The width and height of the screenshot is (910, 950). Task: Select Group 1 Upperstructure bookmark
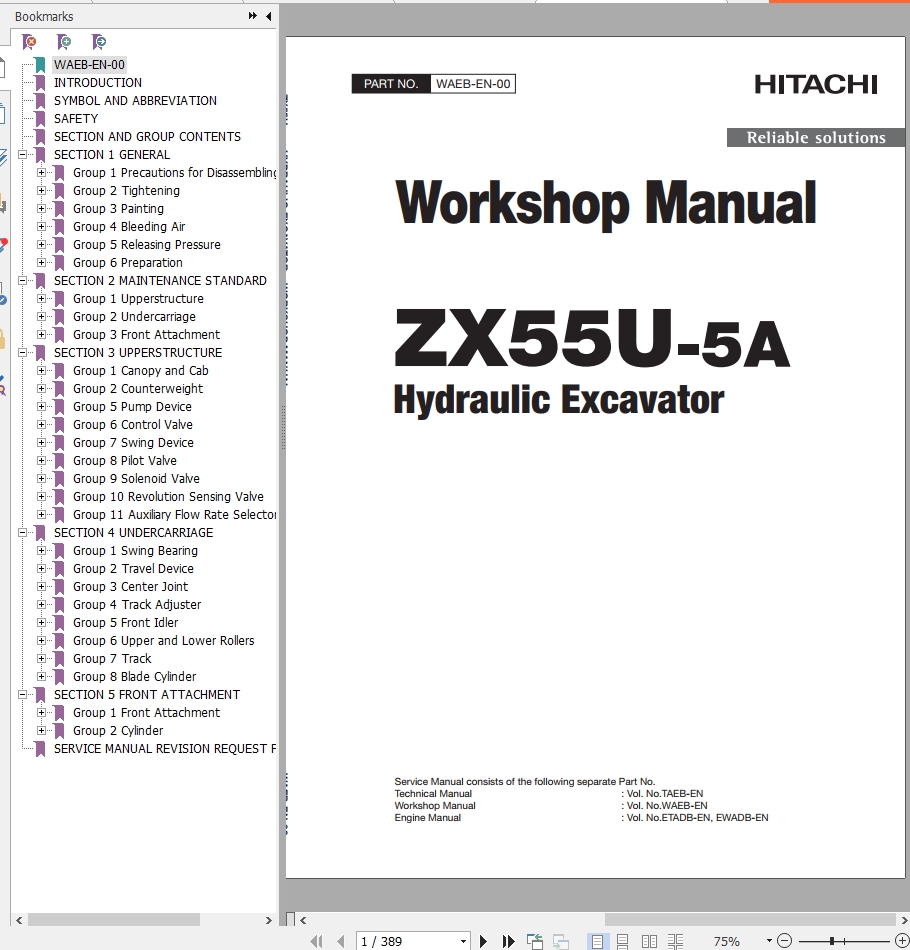(x=138, y=299)
